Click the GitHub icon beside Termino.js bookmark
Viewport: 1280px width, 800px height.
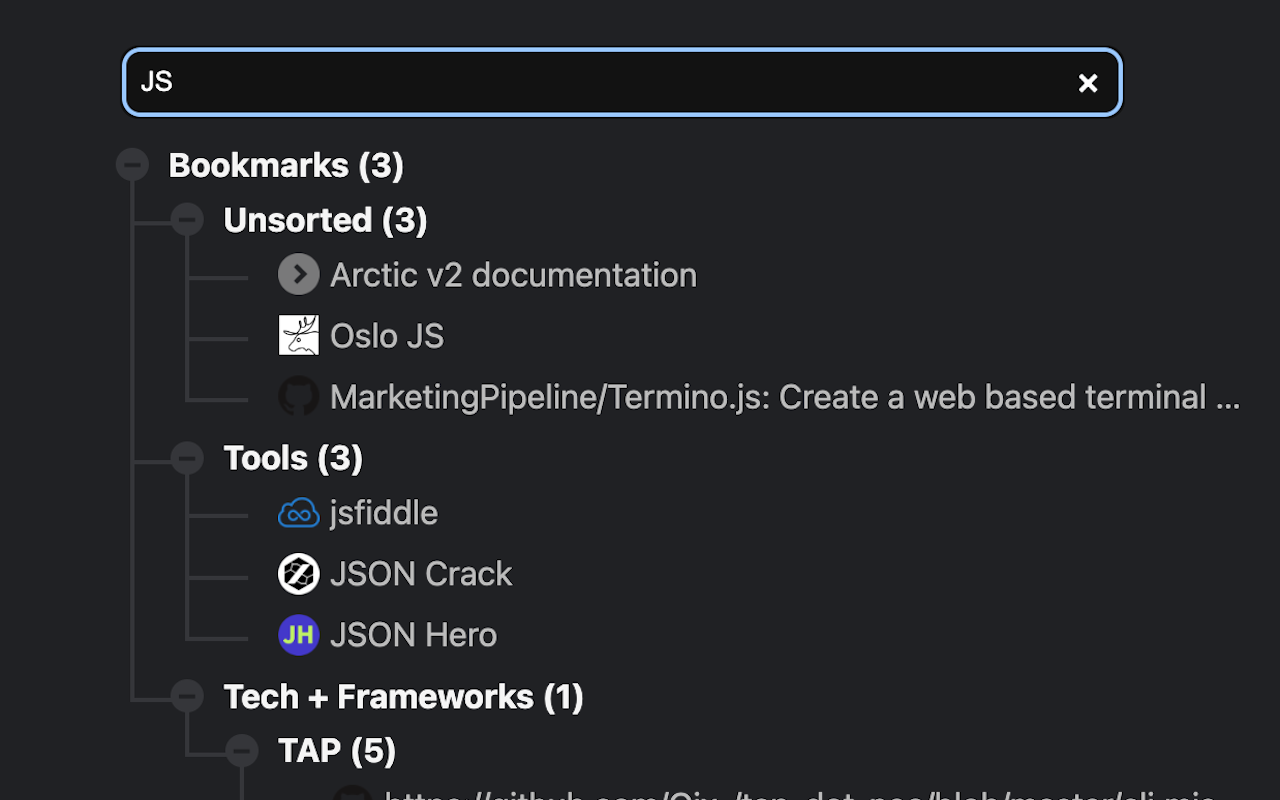point(298,397)
